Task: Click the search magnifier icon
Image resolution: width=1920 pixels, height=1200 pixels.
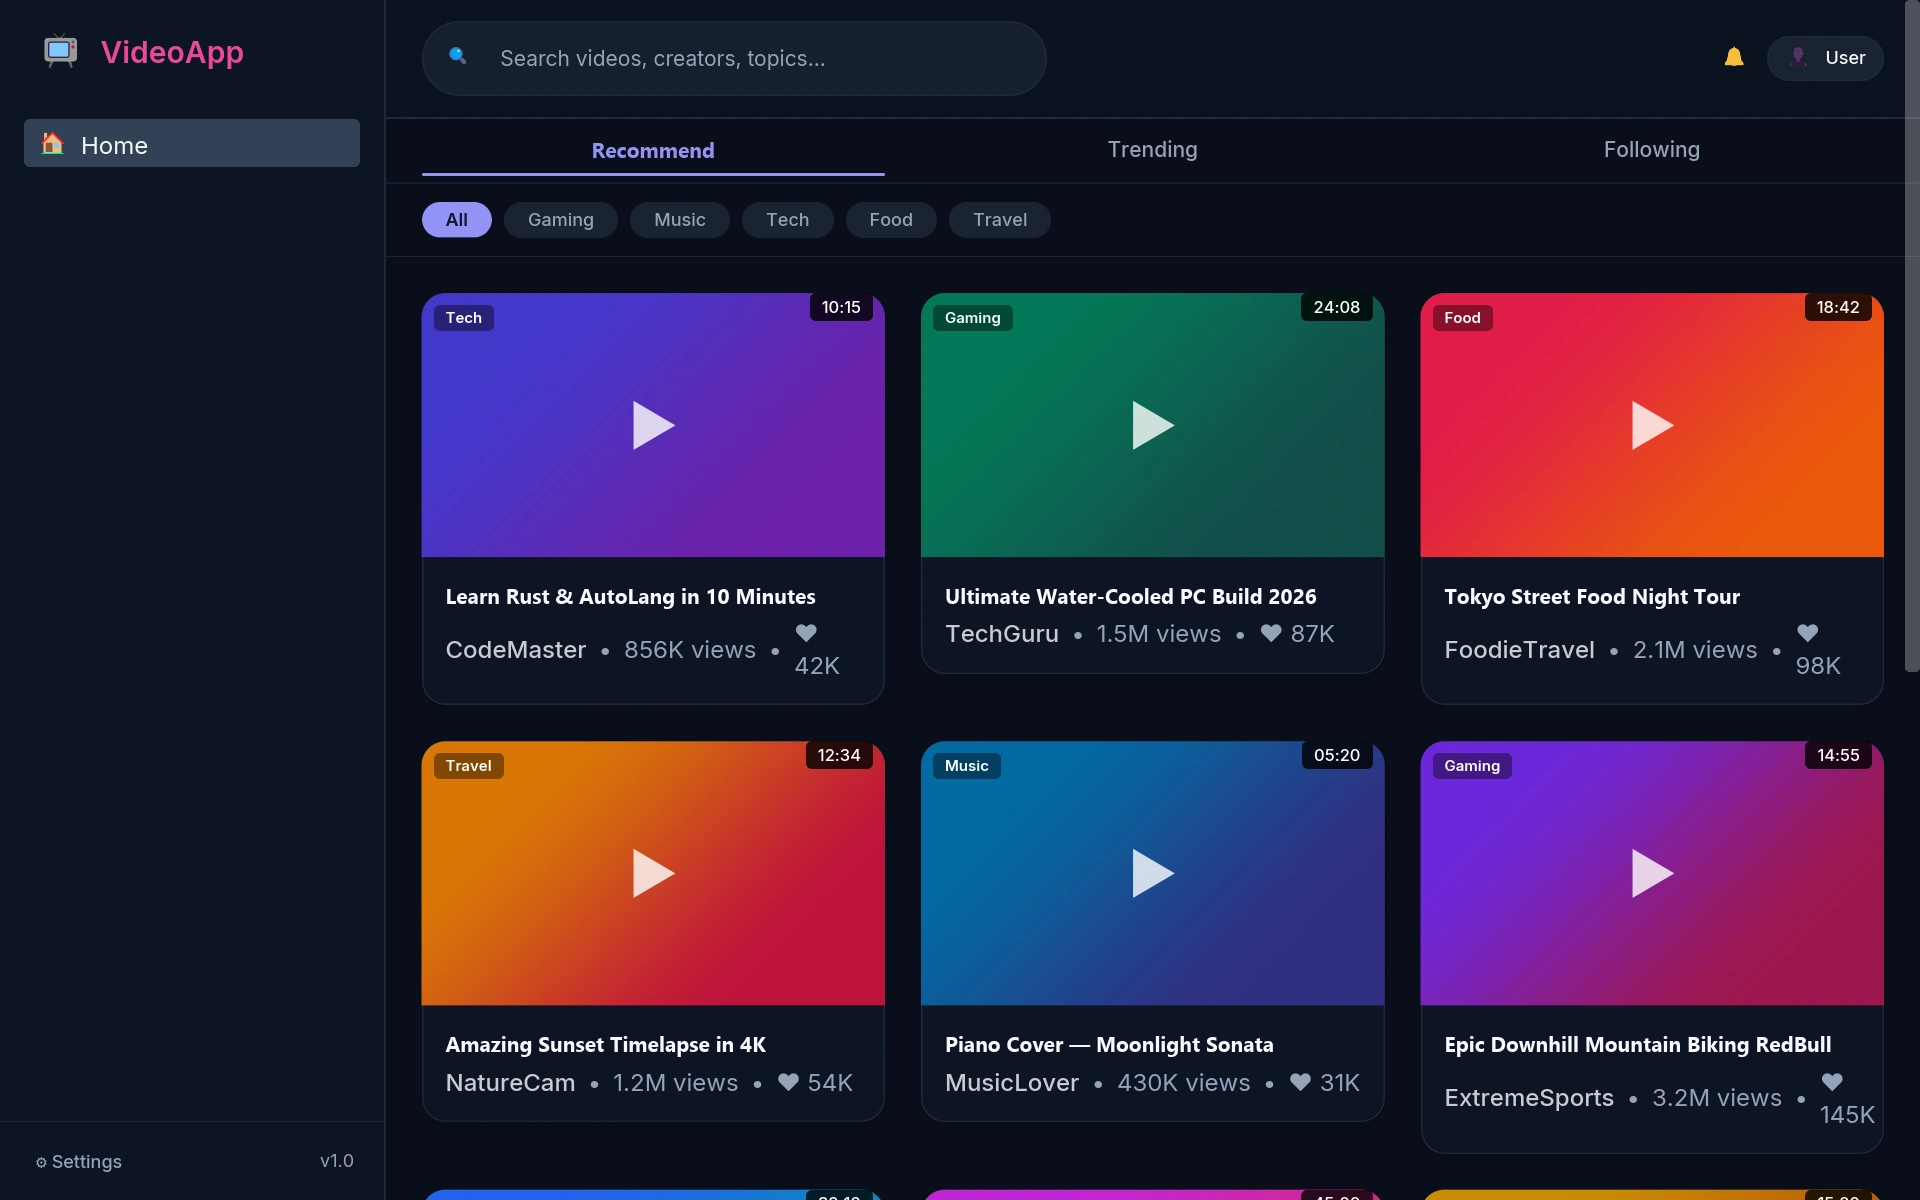Action: (x=458, y=56)
